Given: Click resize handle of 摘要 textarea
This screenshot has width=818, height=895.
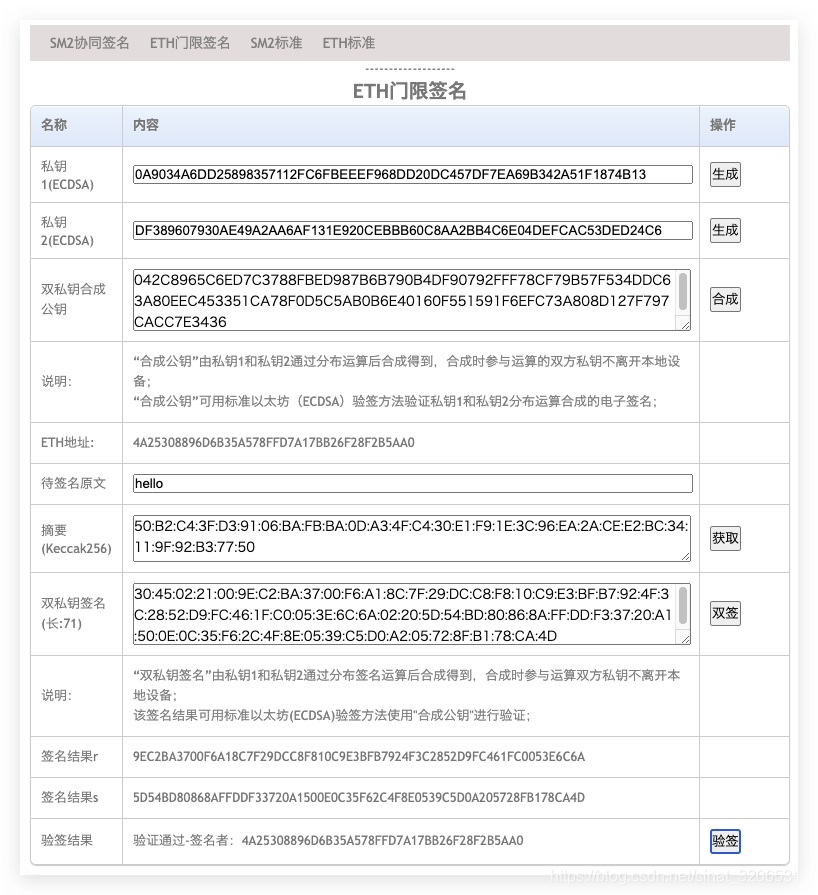Looking at the screenshot, I should [685, 556].
